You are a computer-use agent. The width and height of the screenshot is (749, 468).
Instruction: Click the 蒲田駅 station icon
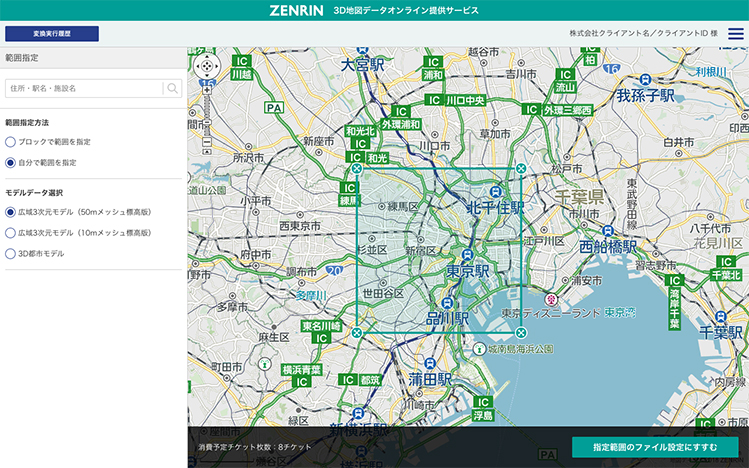pos(430,363)
